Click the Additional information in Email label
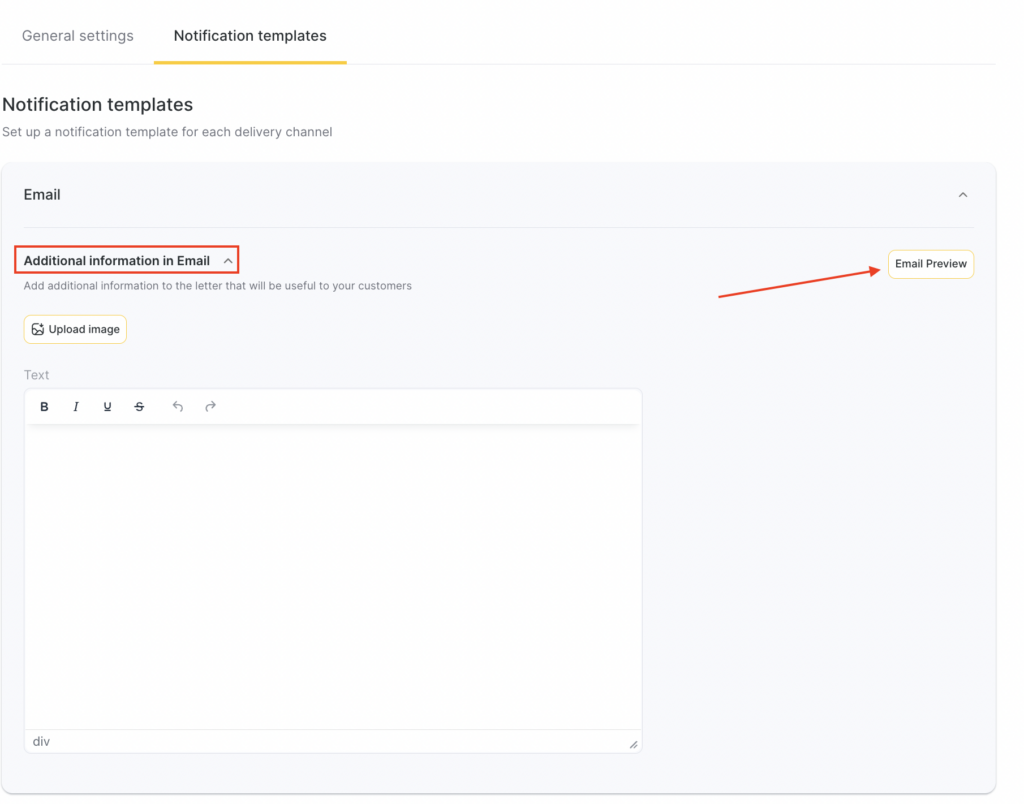 point(117,261)
